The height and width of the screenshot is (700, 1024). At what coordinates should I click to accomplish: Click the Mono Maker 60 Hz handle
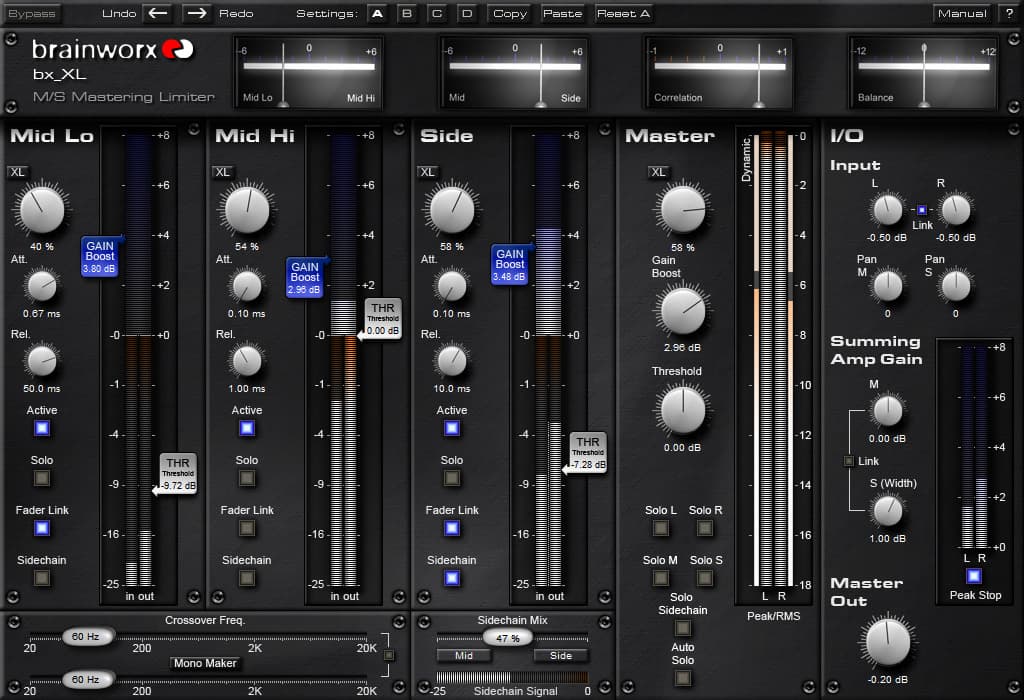click(x=87, y=679)
